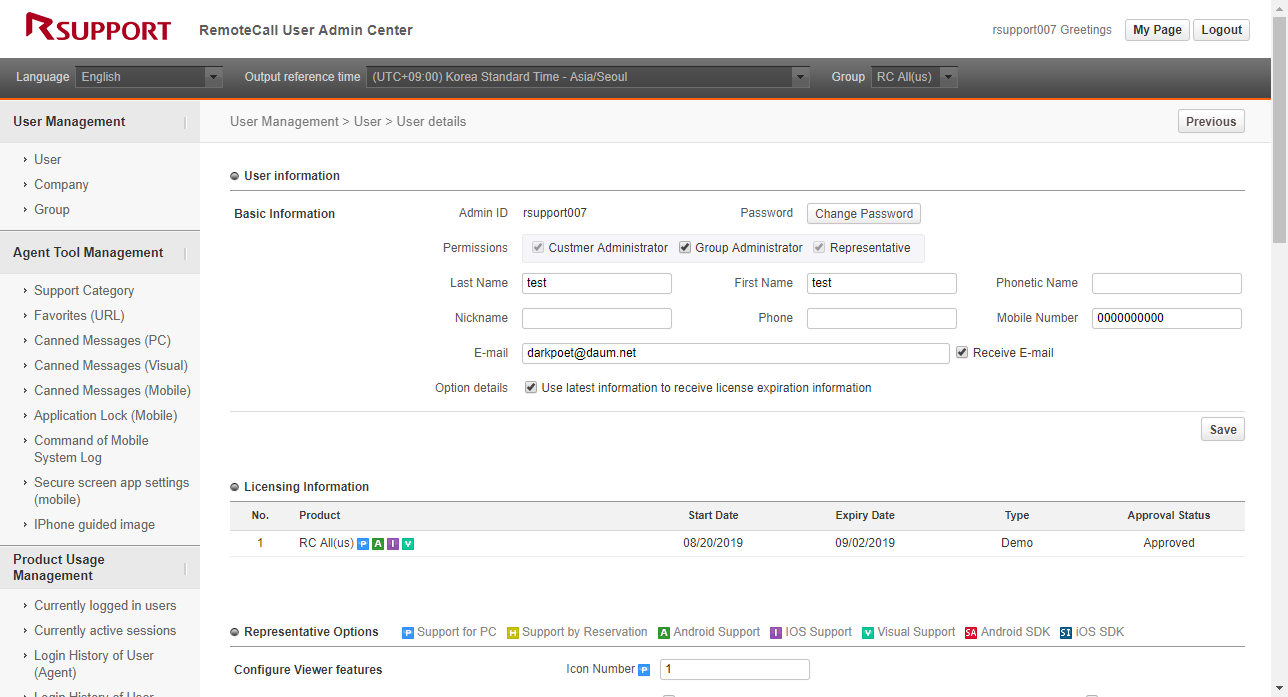The height and width of the screenshot is (697, 1288).
Task: Click the Android SDK legend icon
Action: [971, 633]
